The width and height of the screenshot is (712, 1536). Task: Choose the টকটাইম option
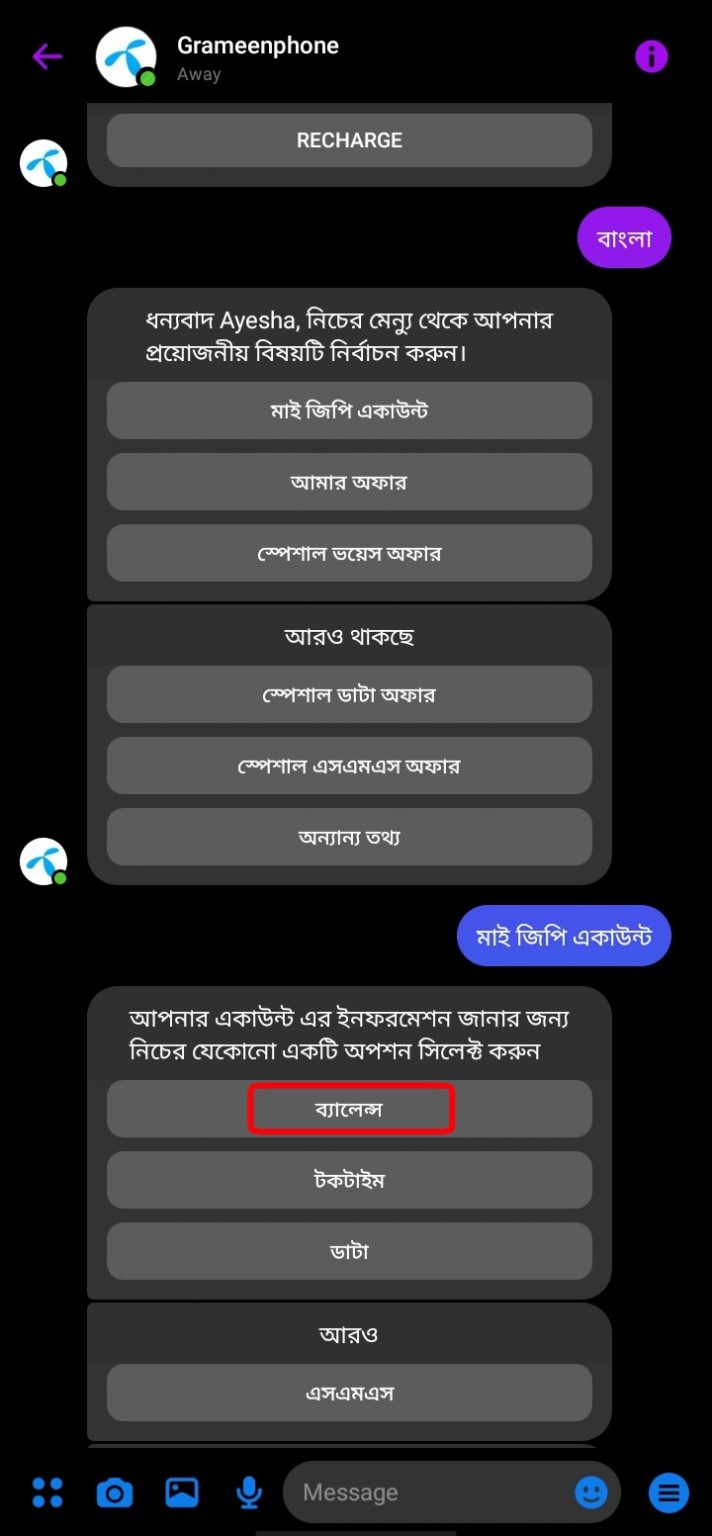point(349,1180)
